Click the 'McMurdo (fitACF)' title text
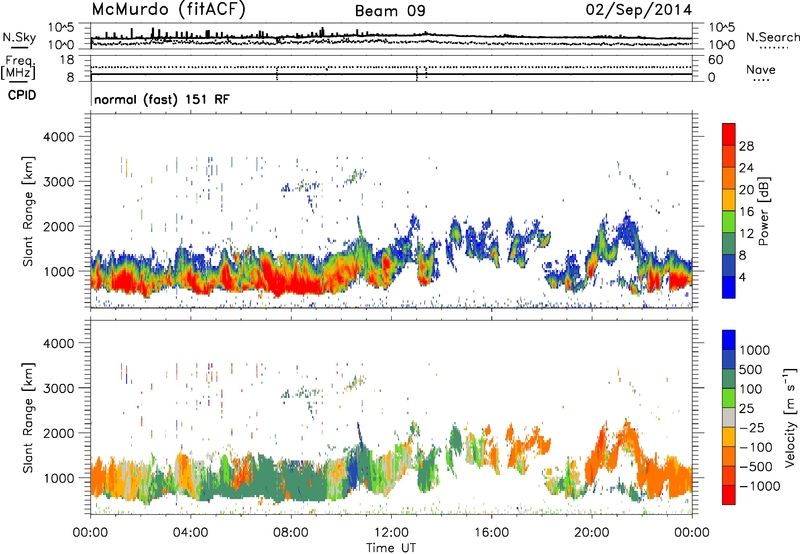 168,10
